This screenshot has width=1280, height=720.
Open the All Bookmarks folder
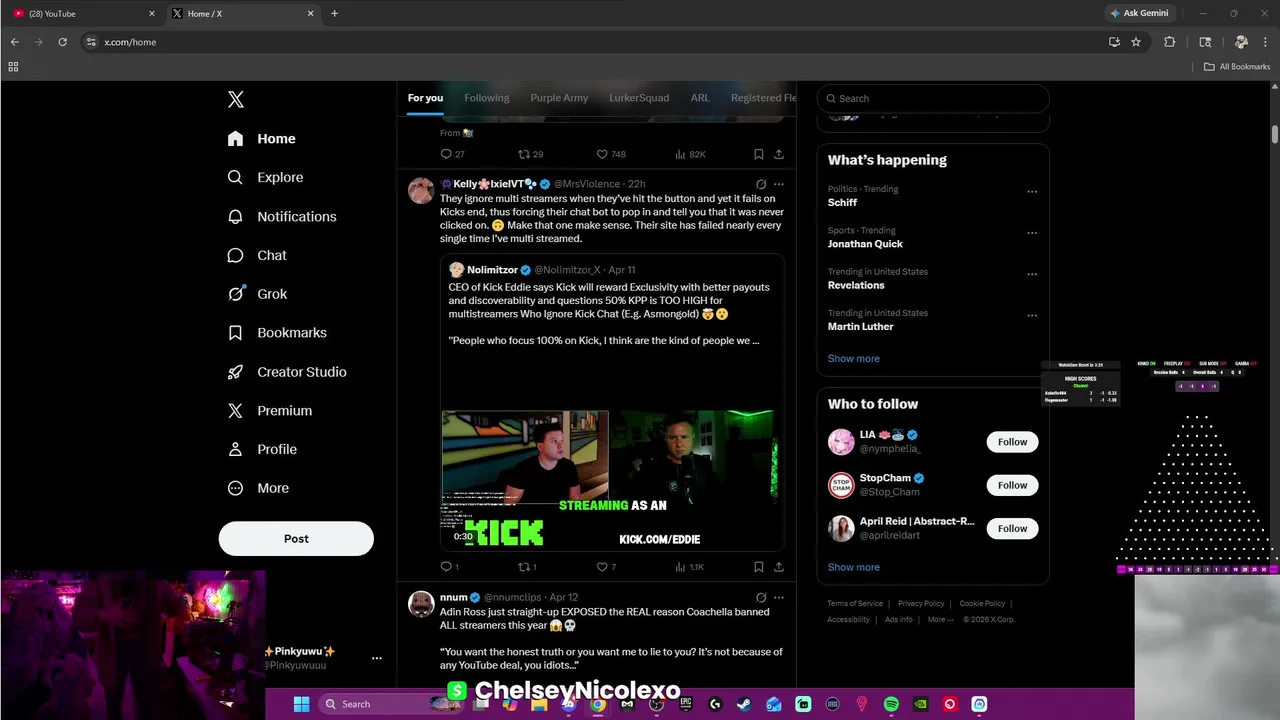pyautogui.click(x=1237, y=67)
